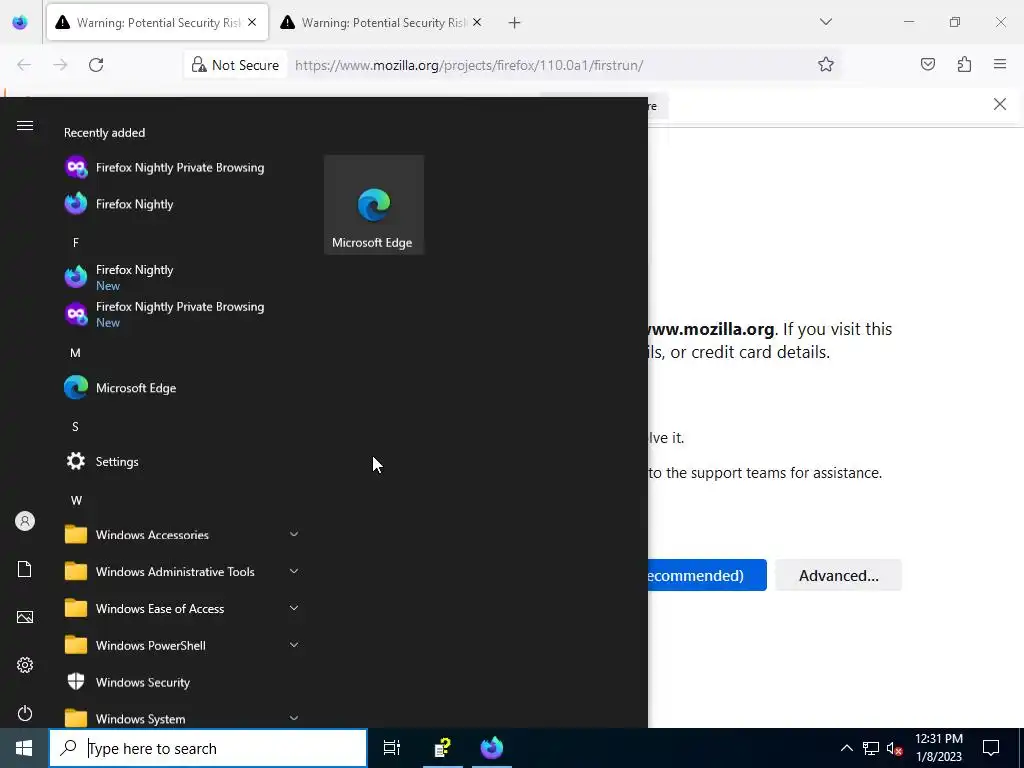Open the Action Center notifications icon
The image size is (1024, 768).
pyautogui.click(x=991, y=748)
